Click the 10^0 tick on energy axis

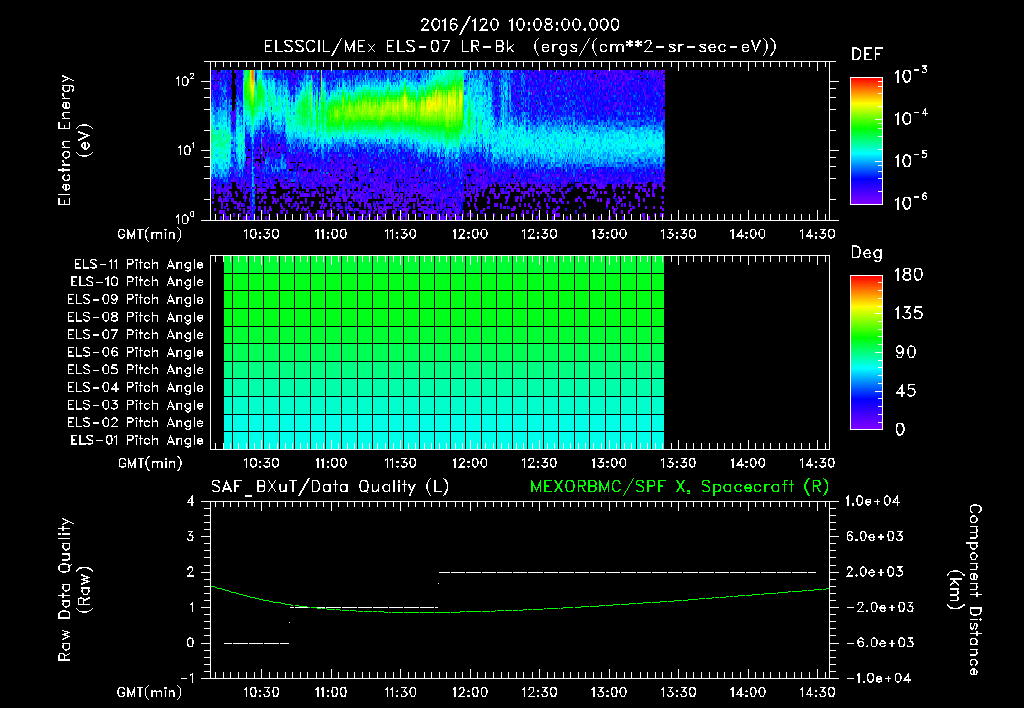[186, 217]
